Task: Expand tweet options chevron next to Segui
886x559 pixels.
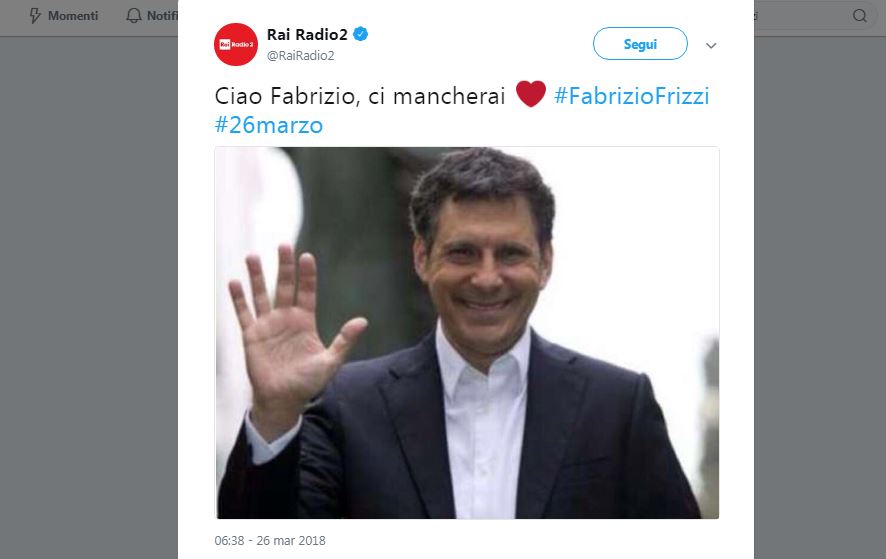Action: [711, 45]
